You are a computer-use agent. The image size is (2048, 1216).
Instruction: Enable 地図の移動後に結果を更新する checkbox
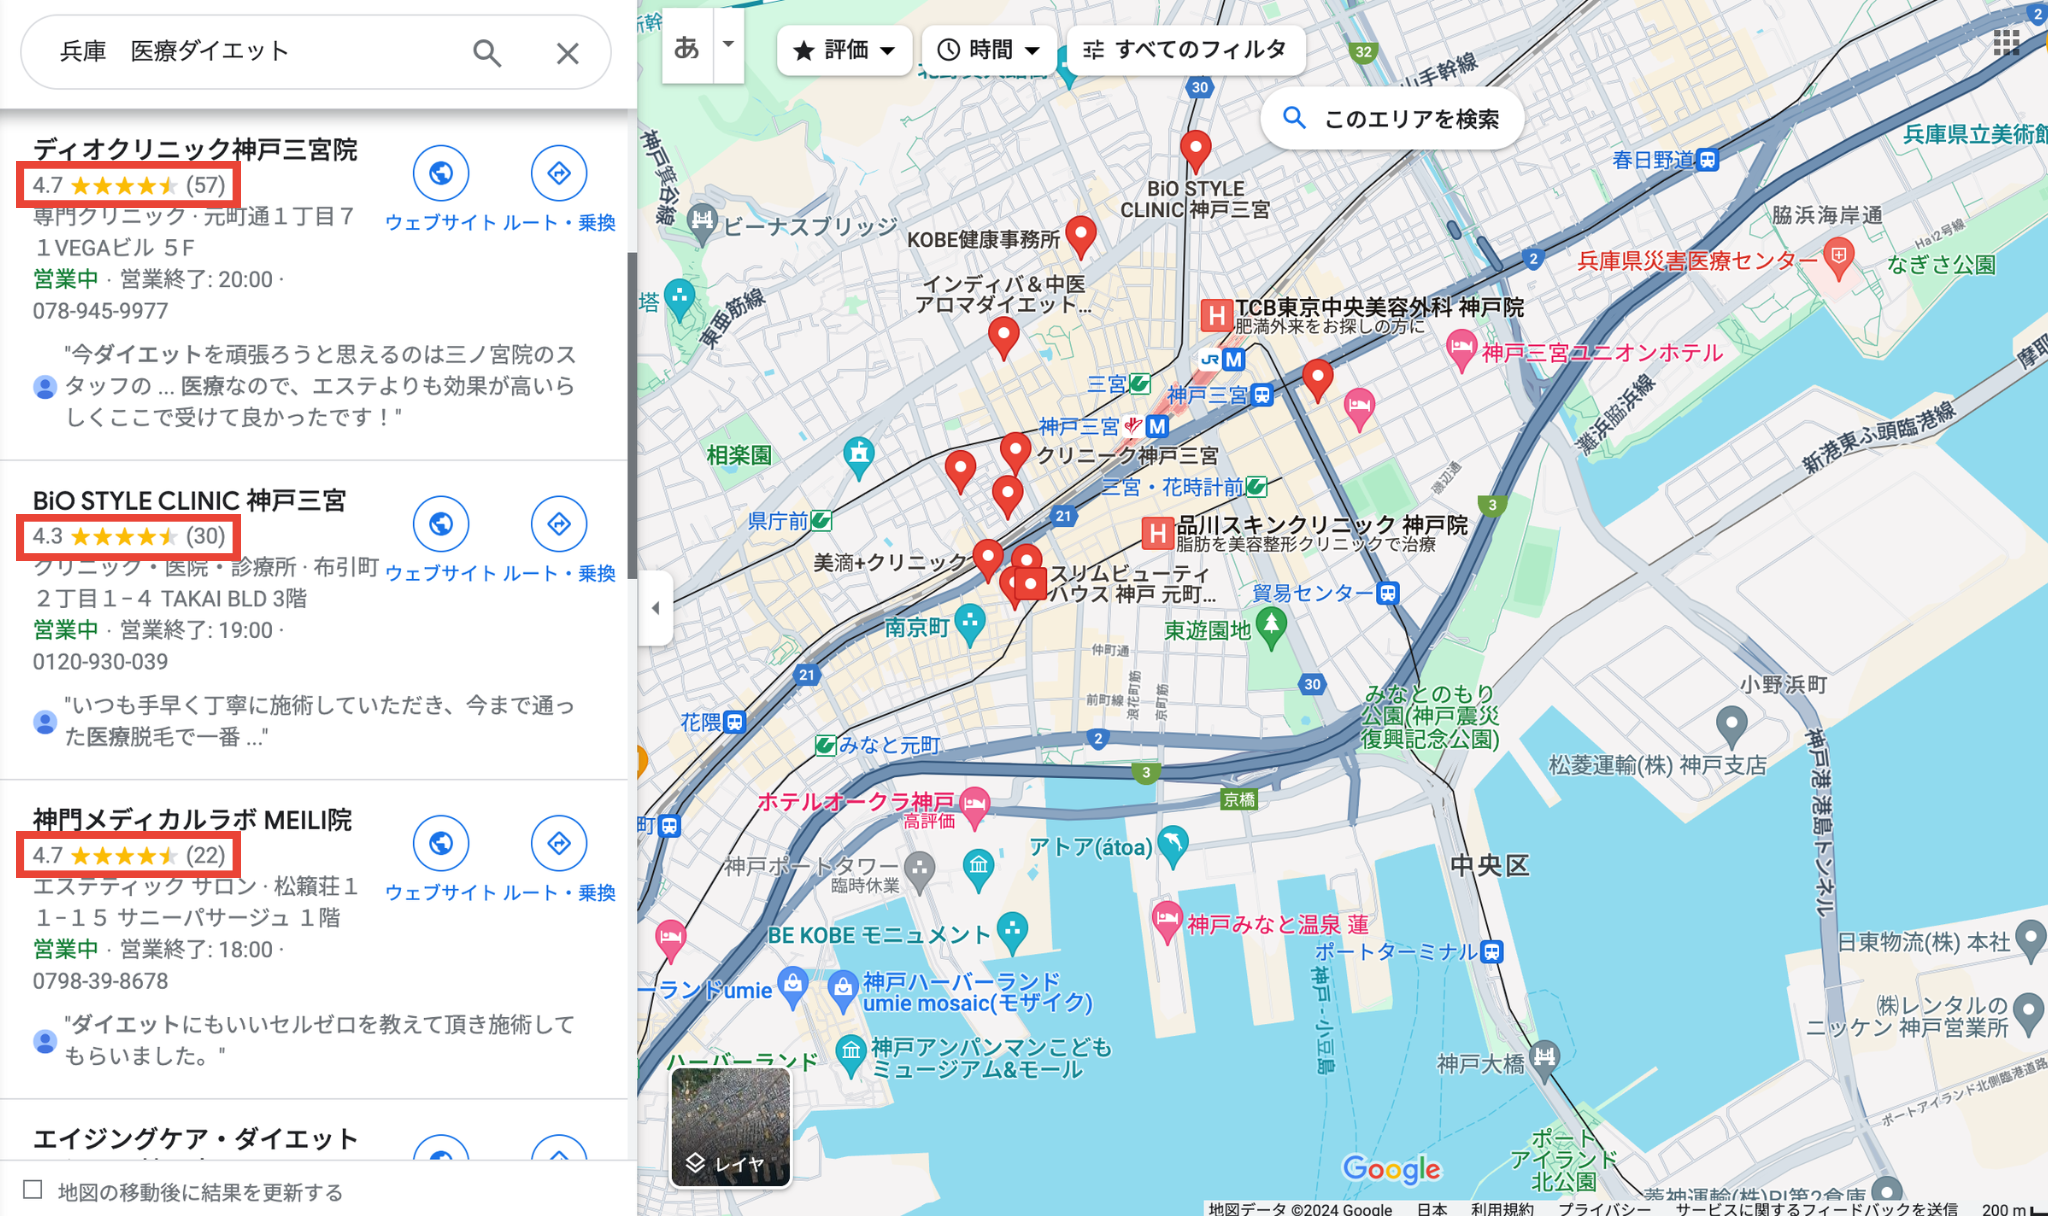click(x=33, y=1190)
